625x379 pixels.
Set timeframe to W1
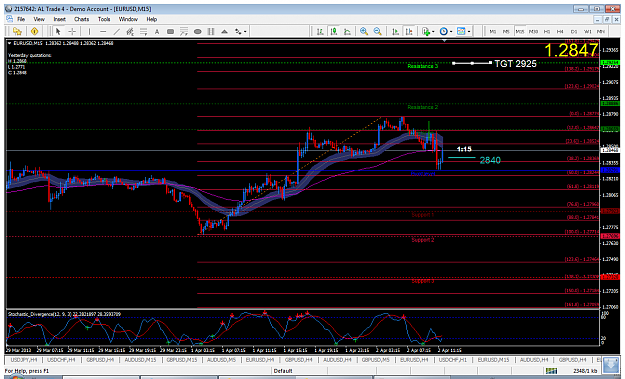tap(588, 31)
